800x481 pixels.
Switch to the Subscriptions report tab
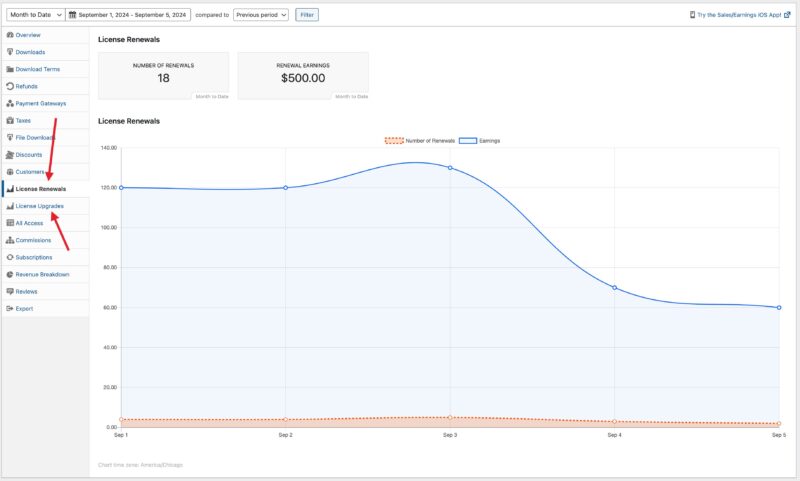point(34,257)
